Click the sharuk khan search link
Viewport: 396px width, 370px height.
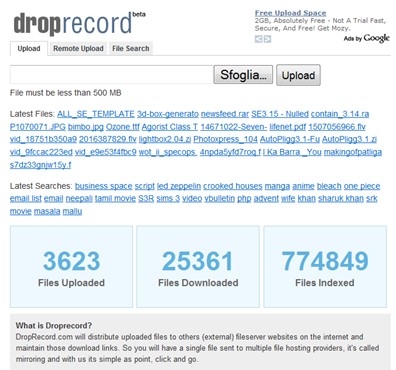(x=341, y=199)
